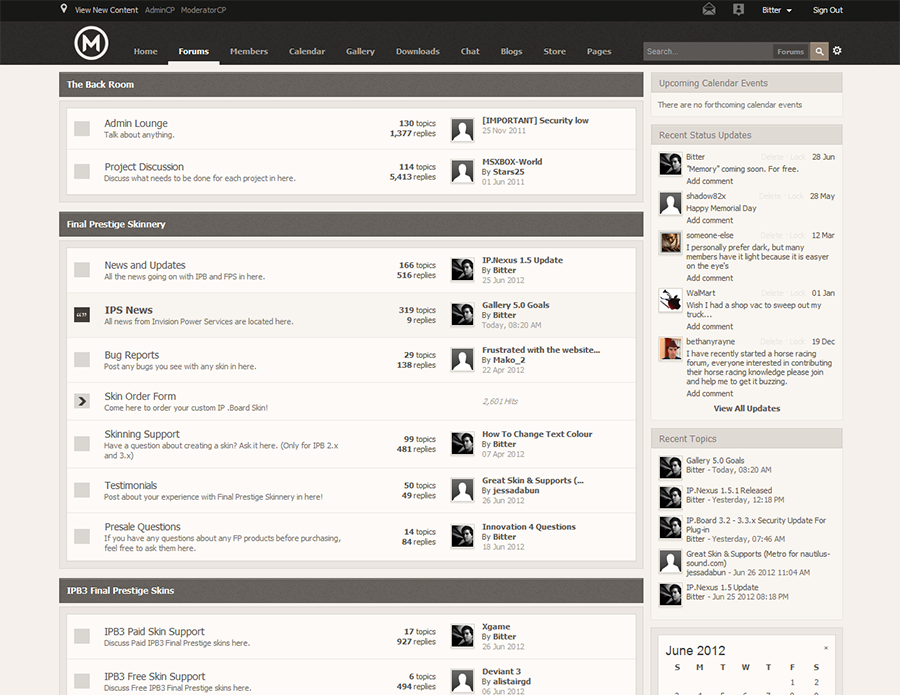Click the location pin icon

tap(64, 9)
